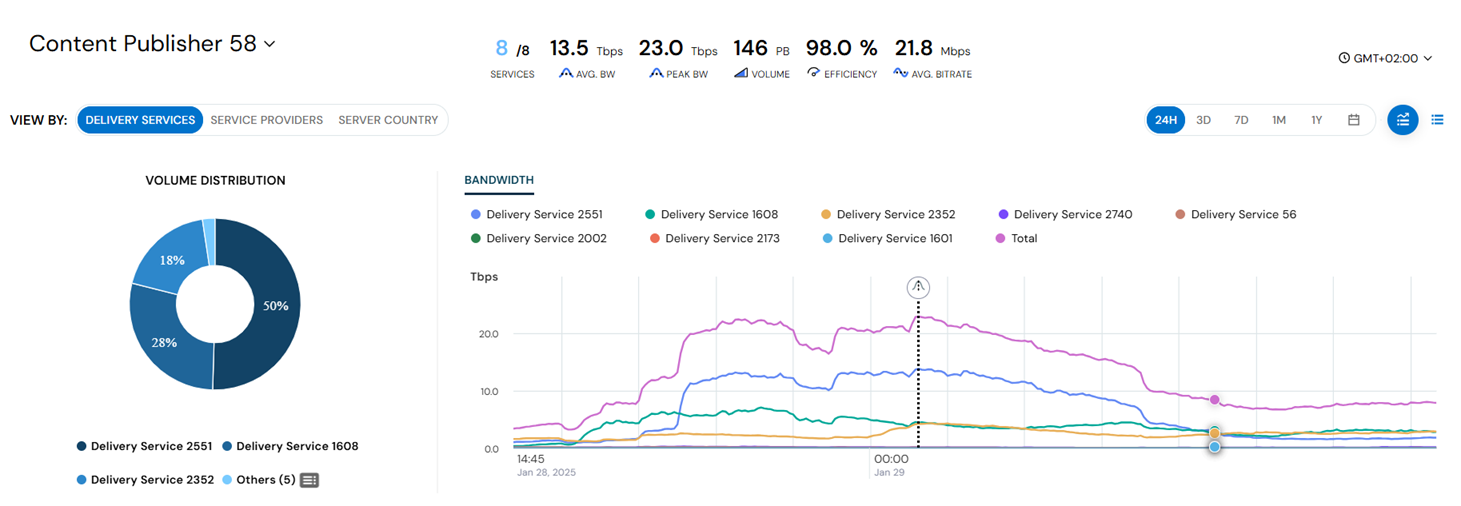Toggle the Delivery Service 2551 chart series
This screenshot has width=1461, height=506.
(x=535, y=214)
